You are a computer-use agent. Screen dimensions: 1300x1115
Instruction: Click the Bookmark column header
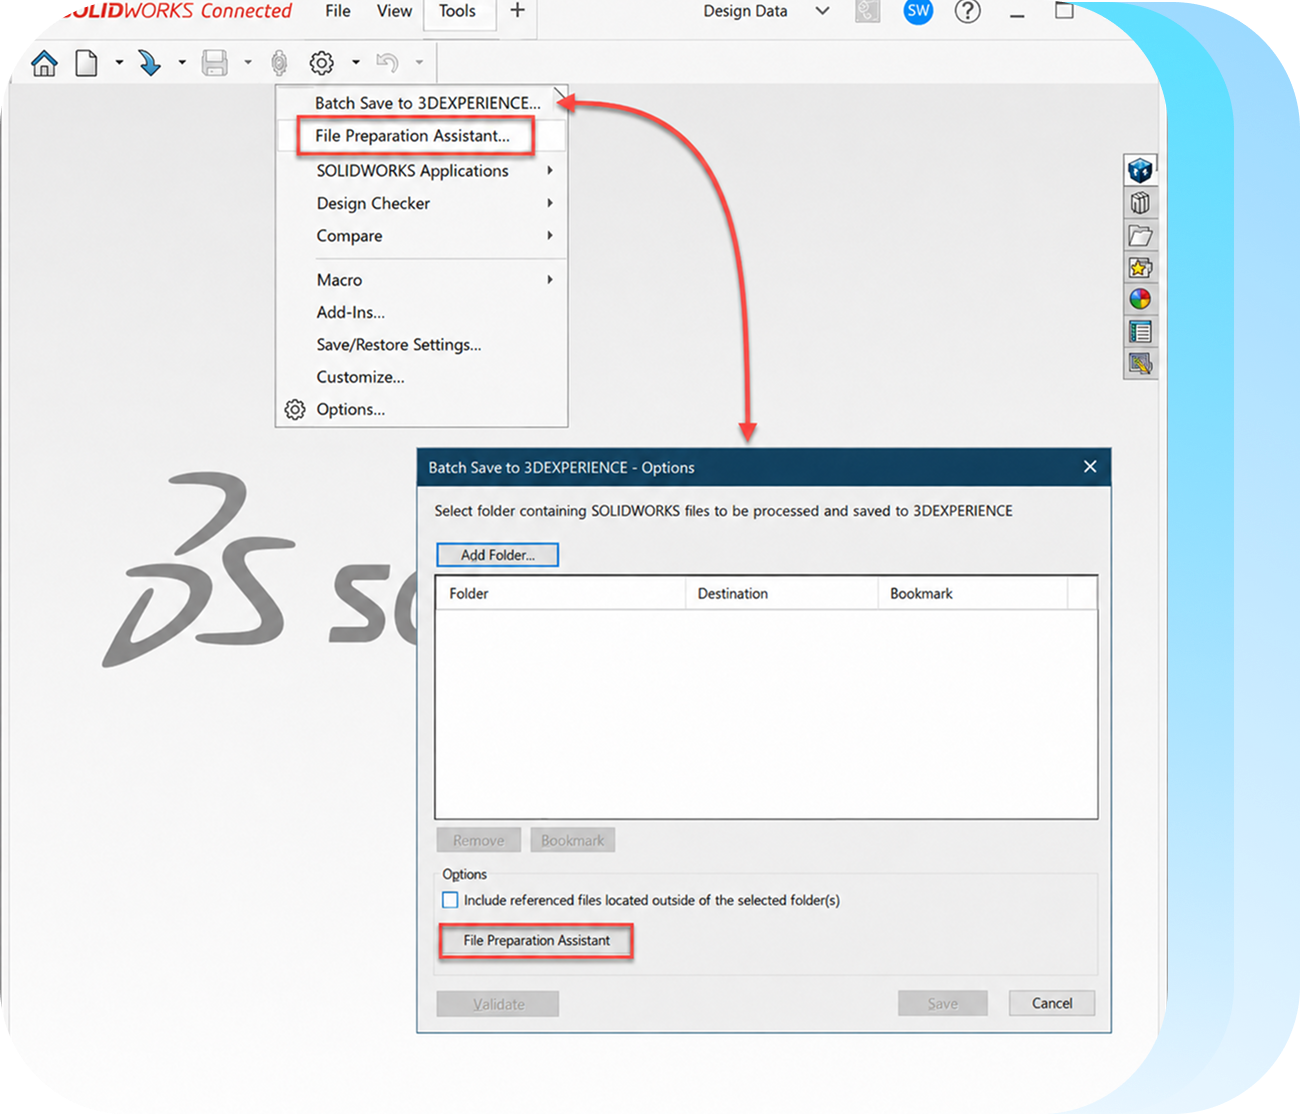click(973, 594)
